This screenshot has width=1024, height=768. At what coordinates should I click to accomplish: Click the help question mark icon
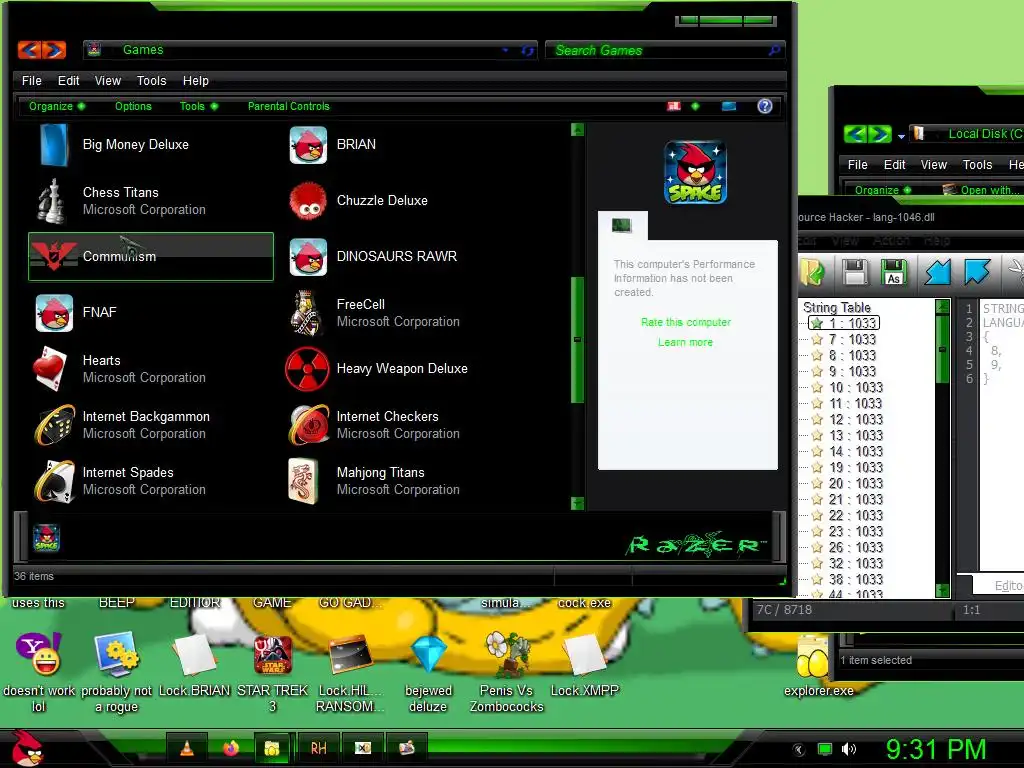click(765, 106)
